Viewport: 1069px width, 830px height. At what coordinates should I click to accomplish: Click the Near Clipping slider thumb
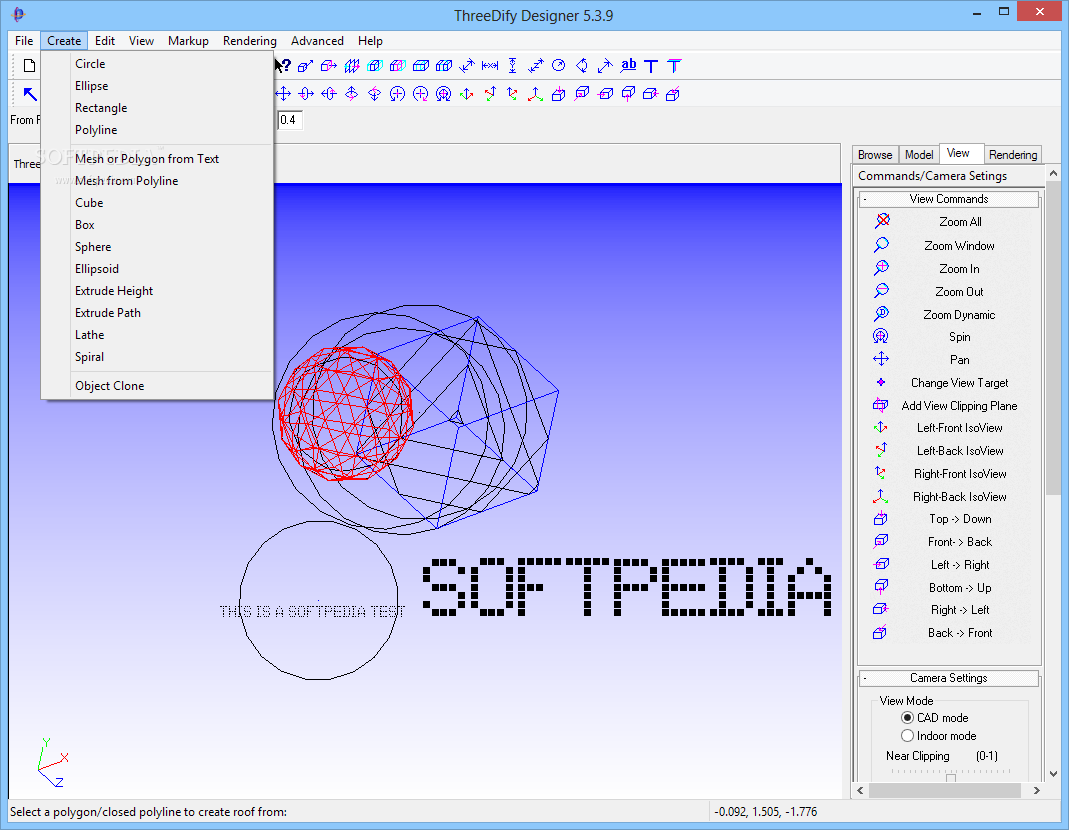[x=951, y=777]
